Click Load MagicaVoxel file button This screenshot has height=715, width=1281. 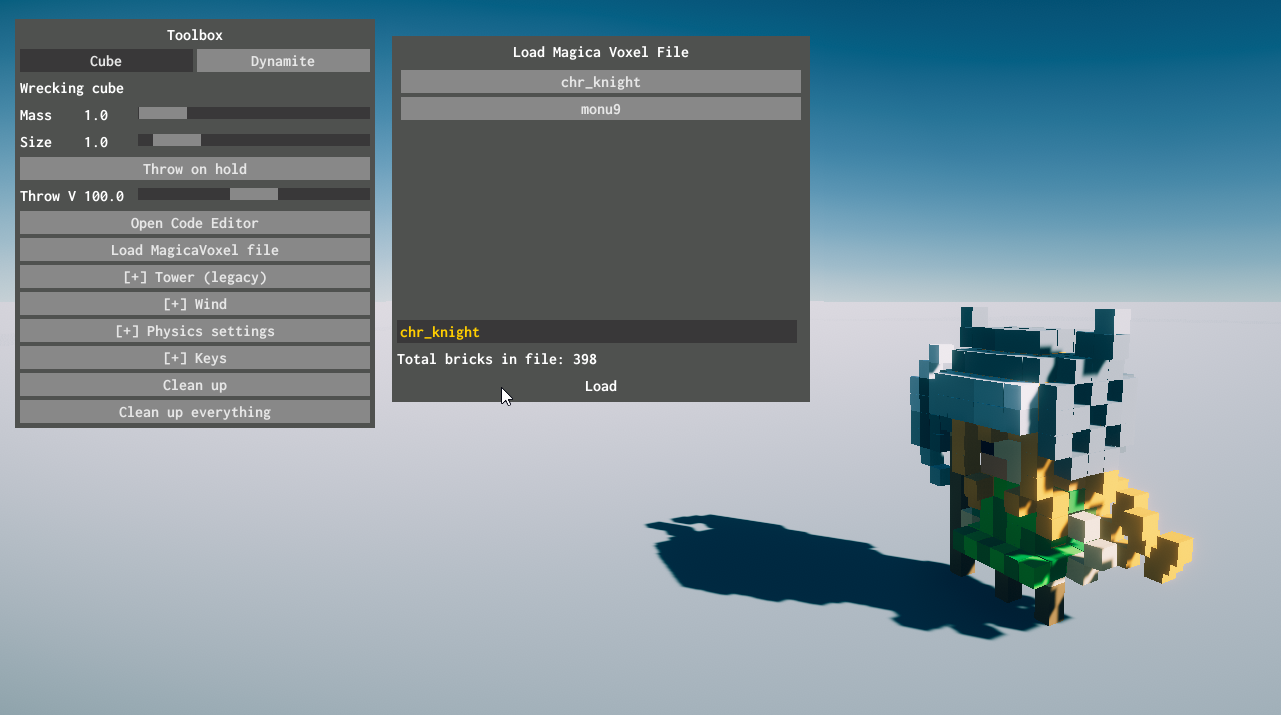click(x=195, y=250)
